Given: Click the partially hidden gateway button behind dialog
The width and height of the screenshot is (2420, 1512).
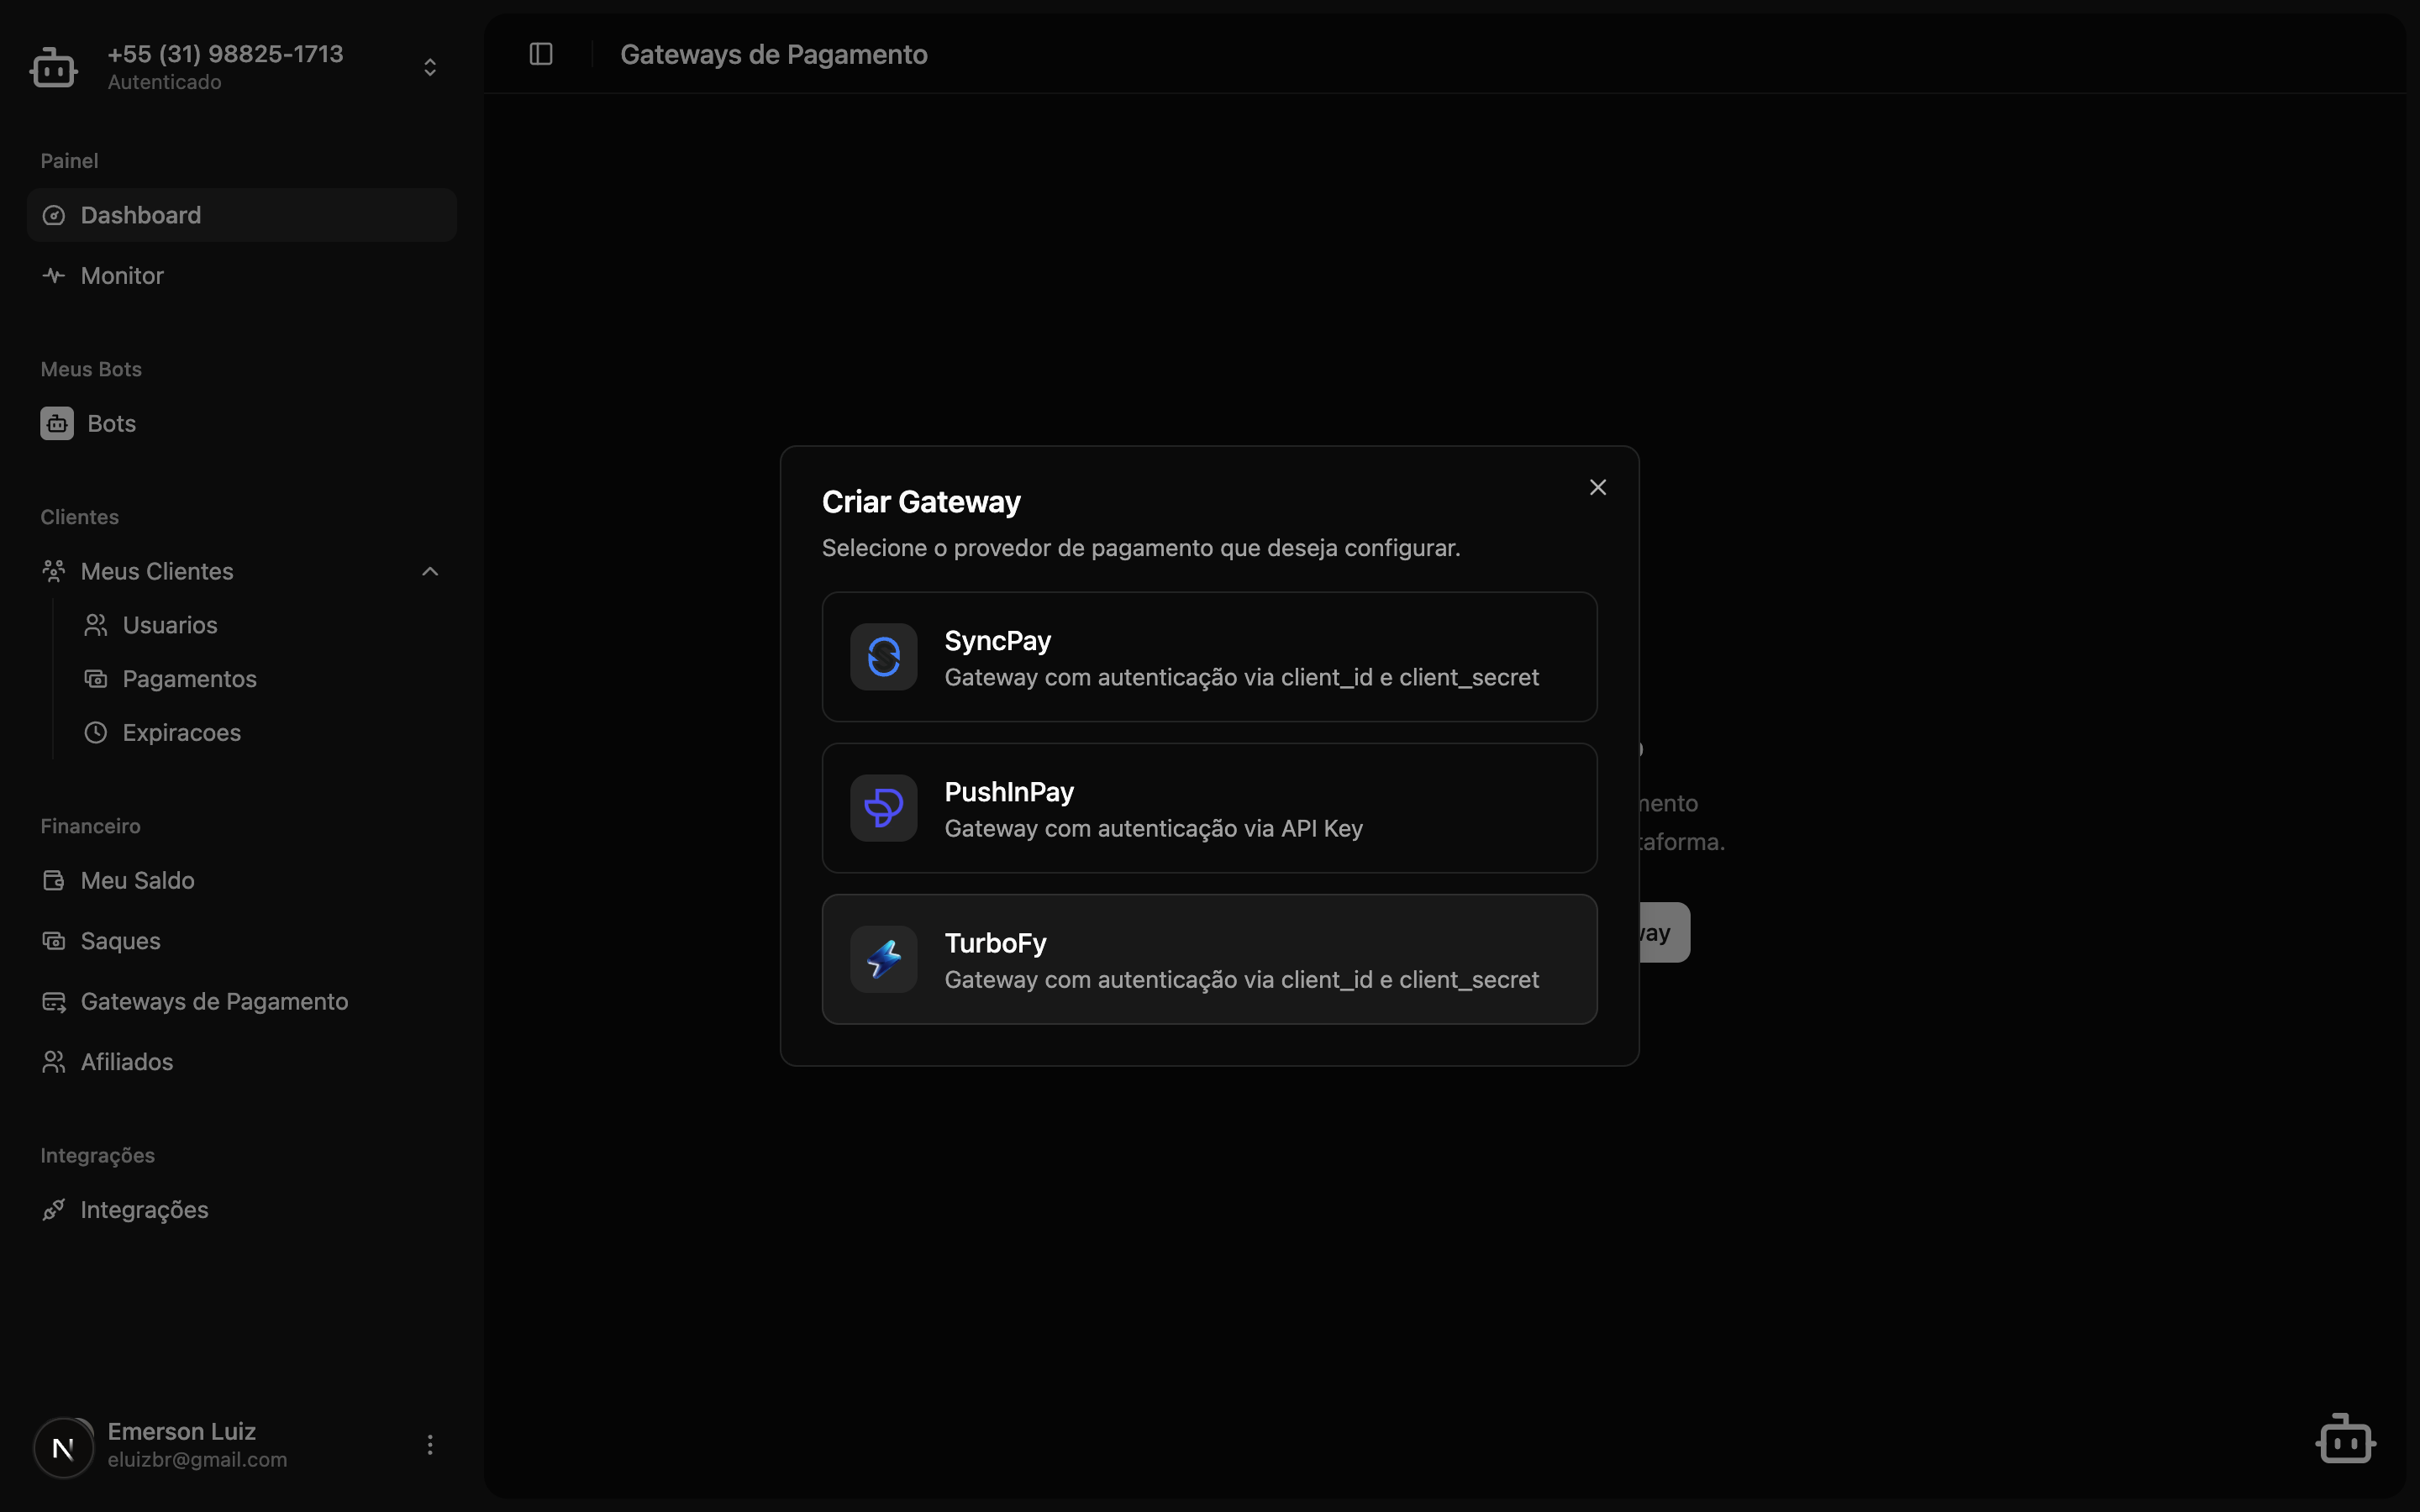Looking at the screenshot, I should 1665,932.
